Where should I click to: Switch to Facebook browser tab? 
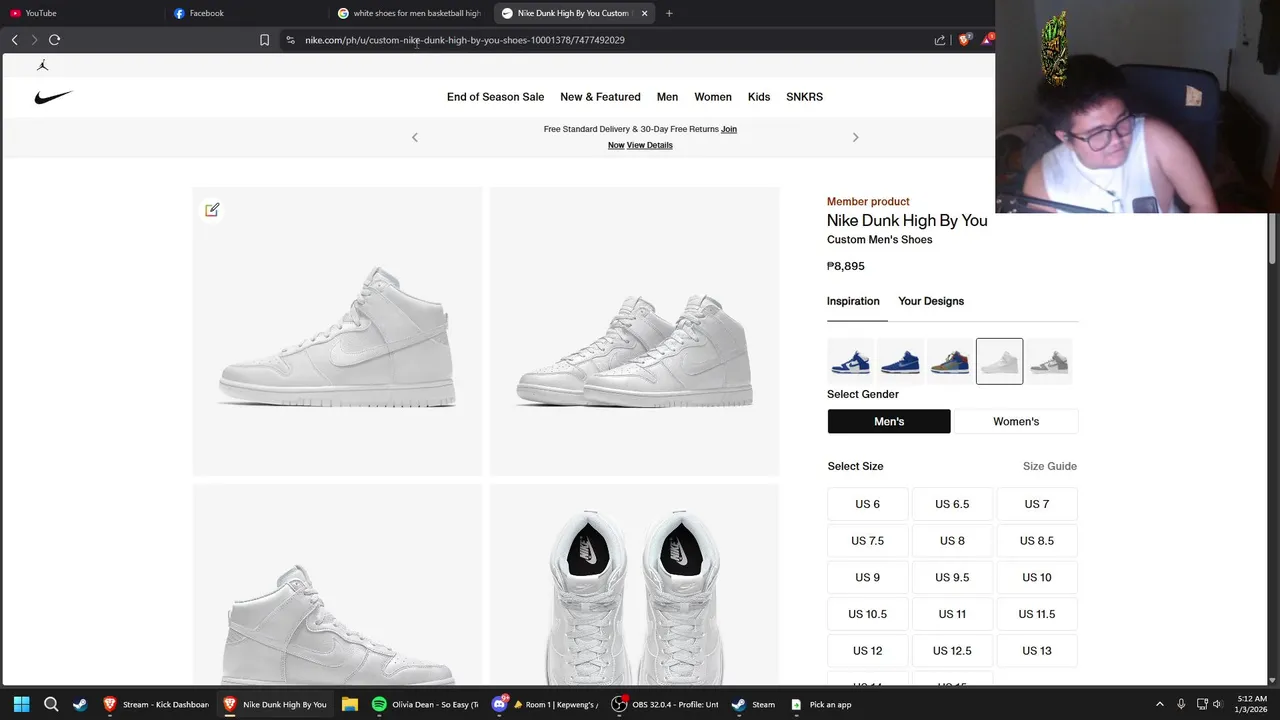click(247, 13)
